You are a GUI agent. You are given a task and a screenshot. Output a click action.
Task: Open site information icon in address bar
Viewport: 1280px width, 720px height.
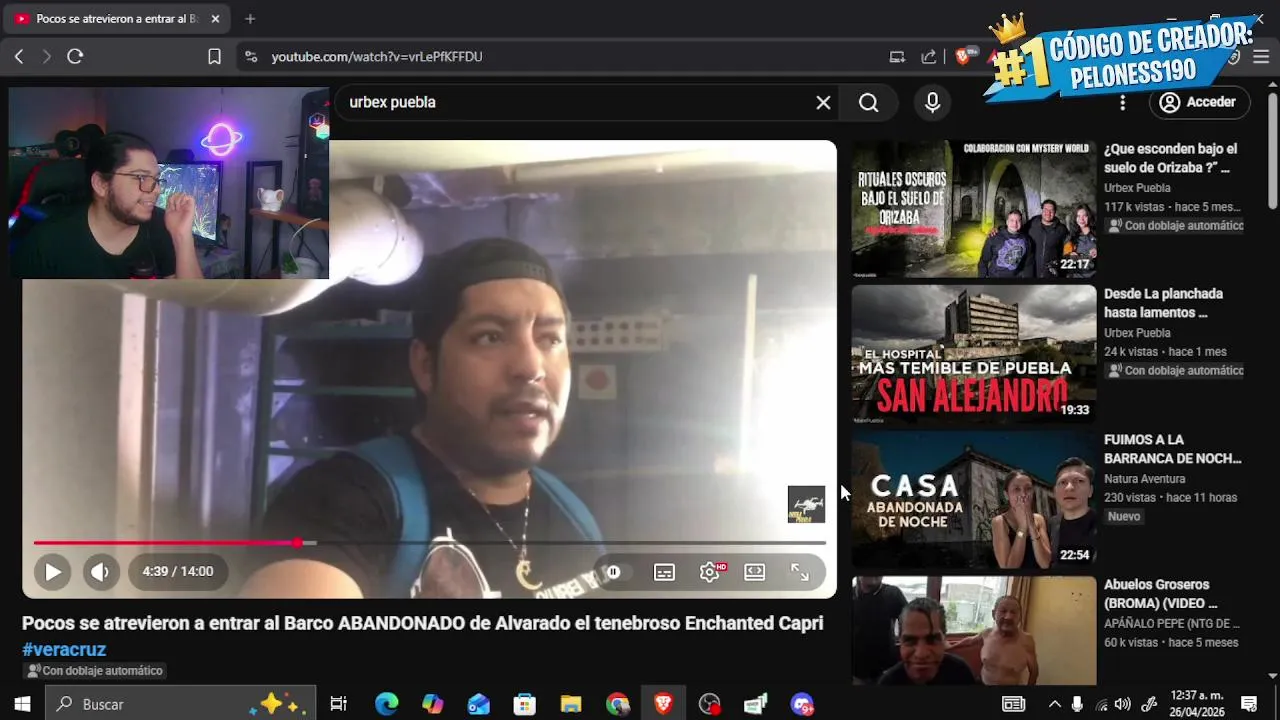click(251, 57)
